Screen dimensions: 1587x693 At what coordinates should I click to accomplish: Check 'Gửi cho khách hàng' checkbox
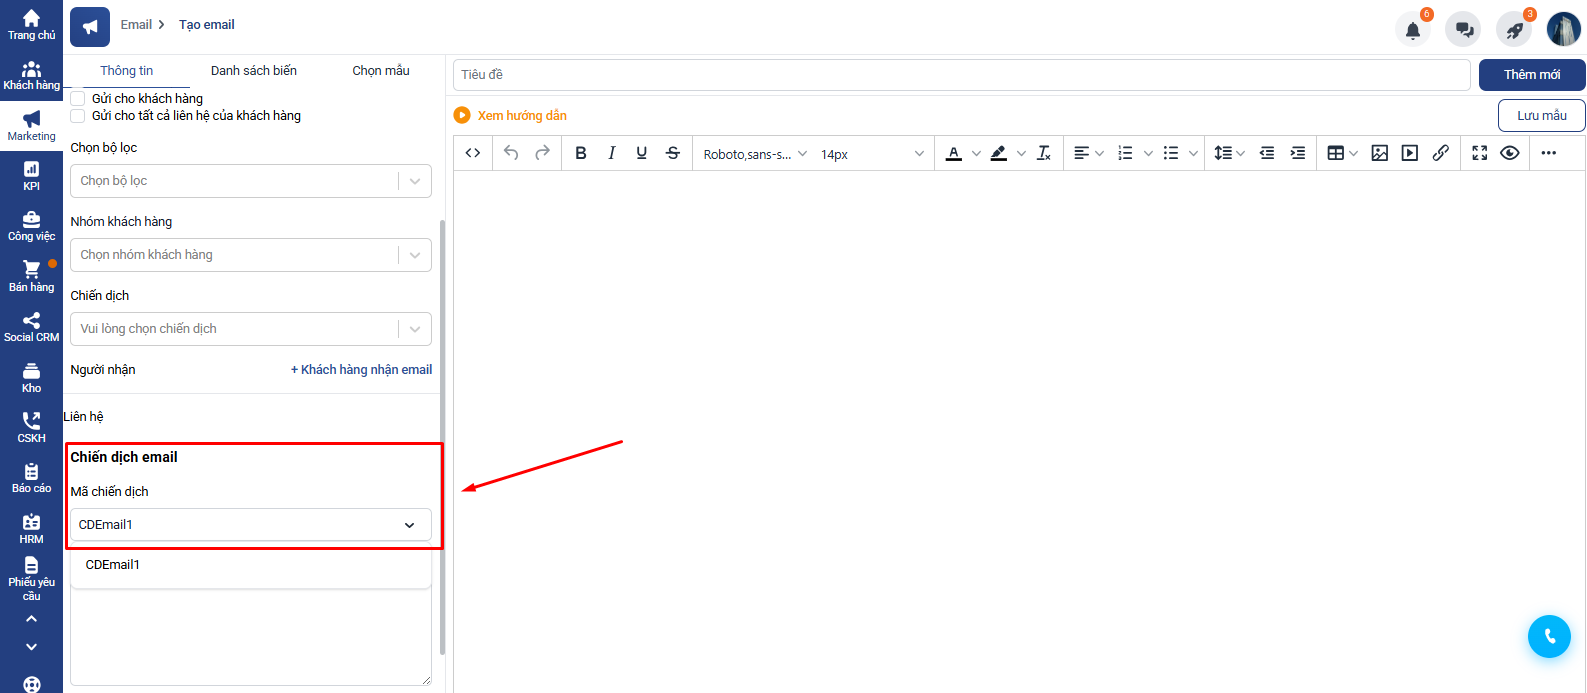[x=78, y=99]
